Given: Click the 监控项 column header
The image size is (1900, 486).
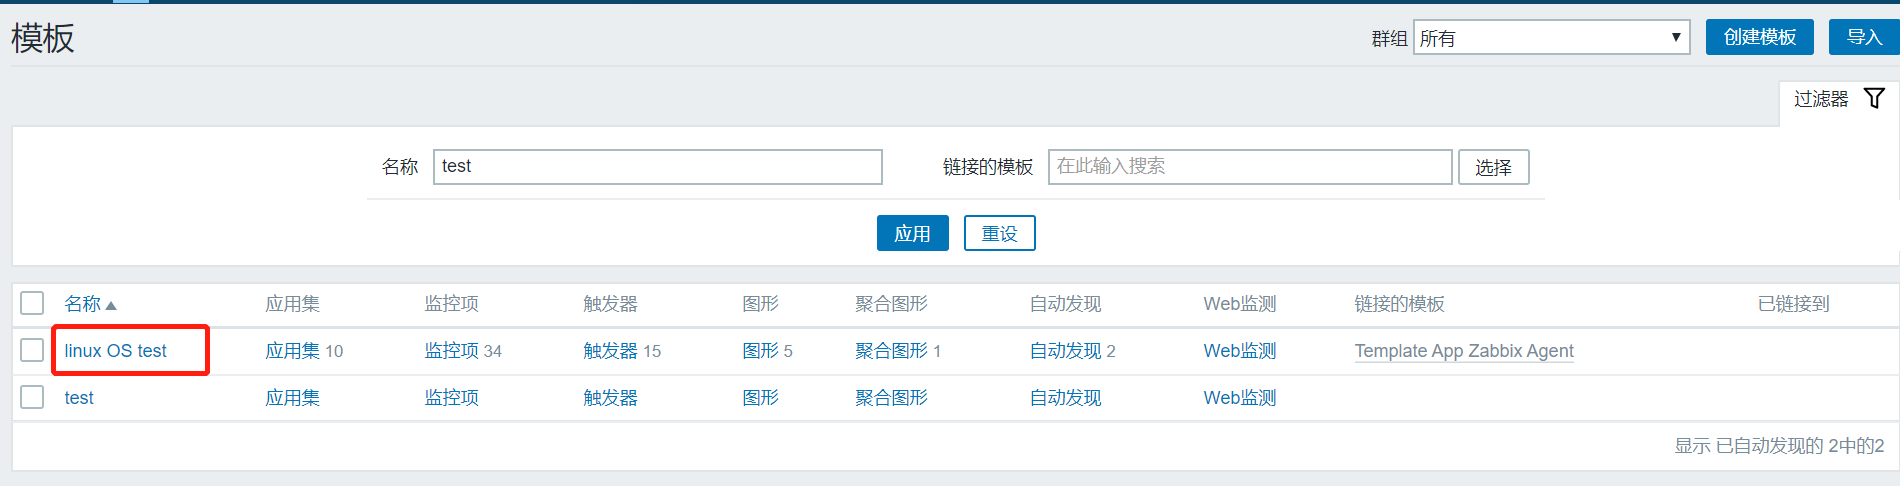Looking at the screenshot, I should 451,304.
